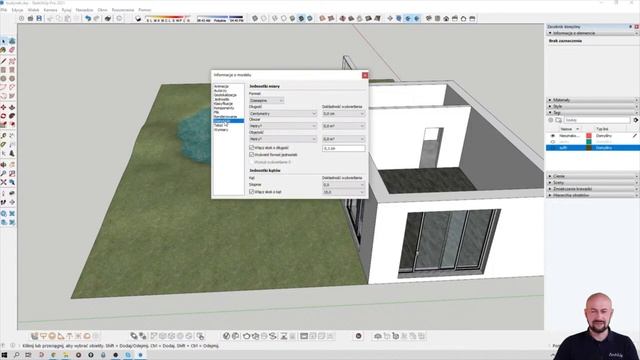Expand the Style tray panel
The width and height of the screenshot is (640, 360).
(x=592, y=106)
